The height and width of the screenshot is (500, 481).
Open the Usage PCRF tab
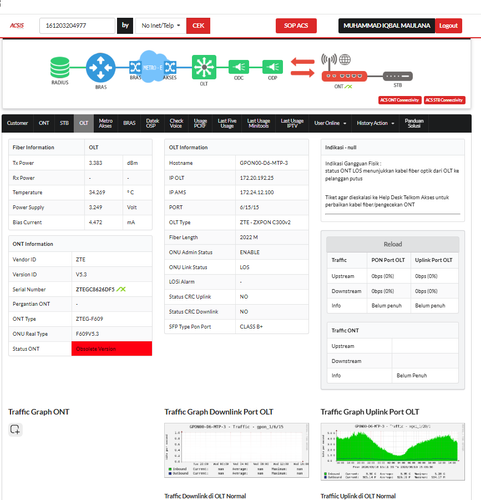tap(200, 123)
